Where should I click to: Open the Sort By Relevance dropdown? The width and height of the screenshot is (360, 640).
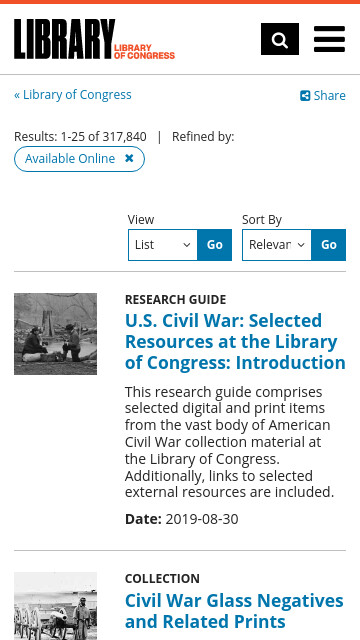(277, 245)
